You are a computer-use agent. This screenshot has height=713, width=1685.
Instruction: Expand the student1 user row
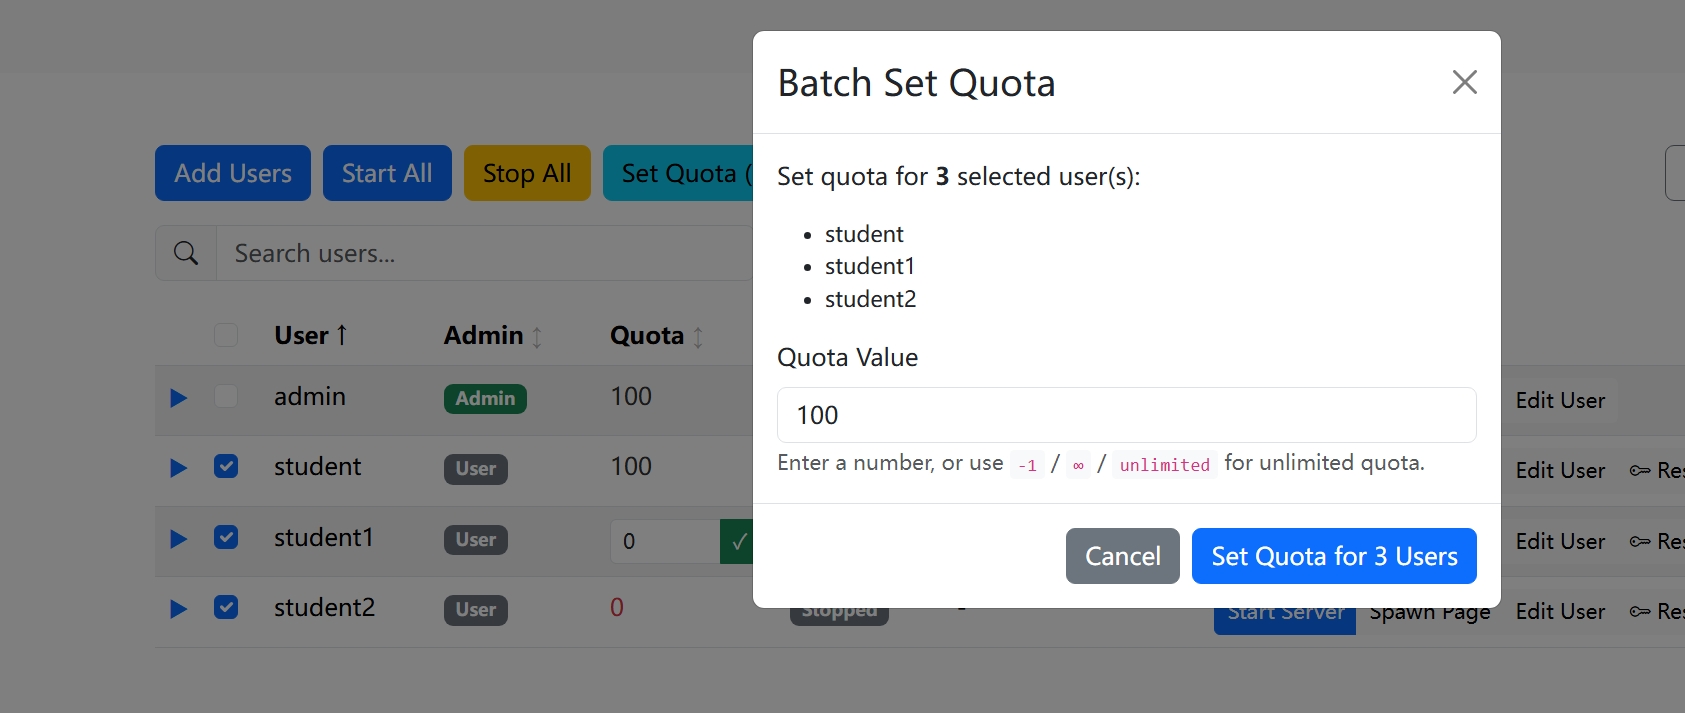(179, 539)
